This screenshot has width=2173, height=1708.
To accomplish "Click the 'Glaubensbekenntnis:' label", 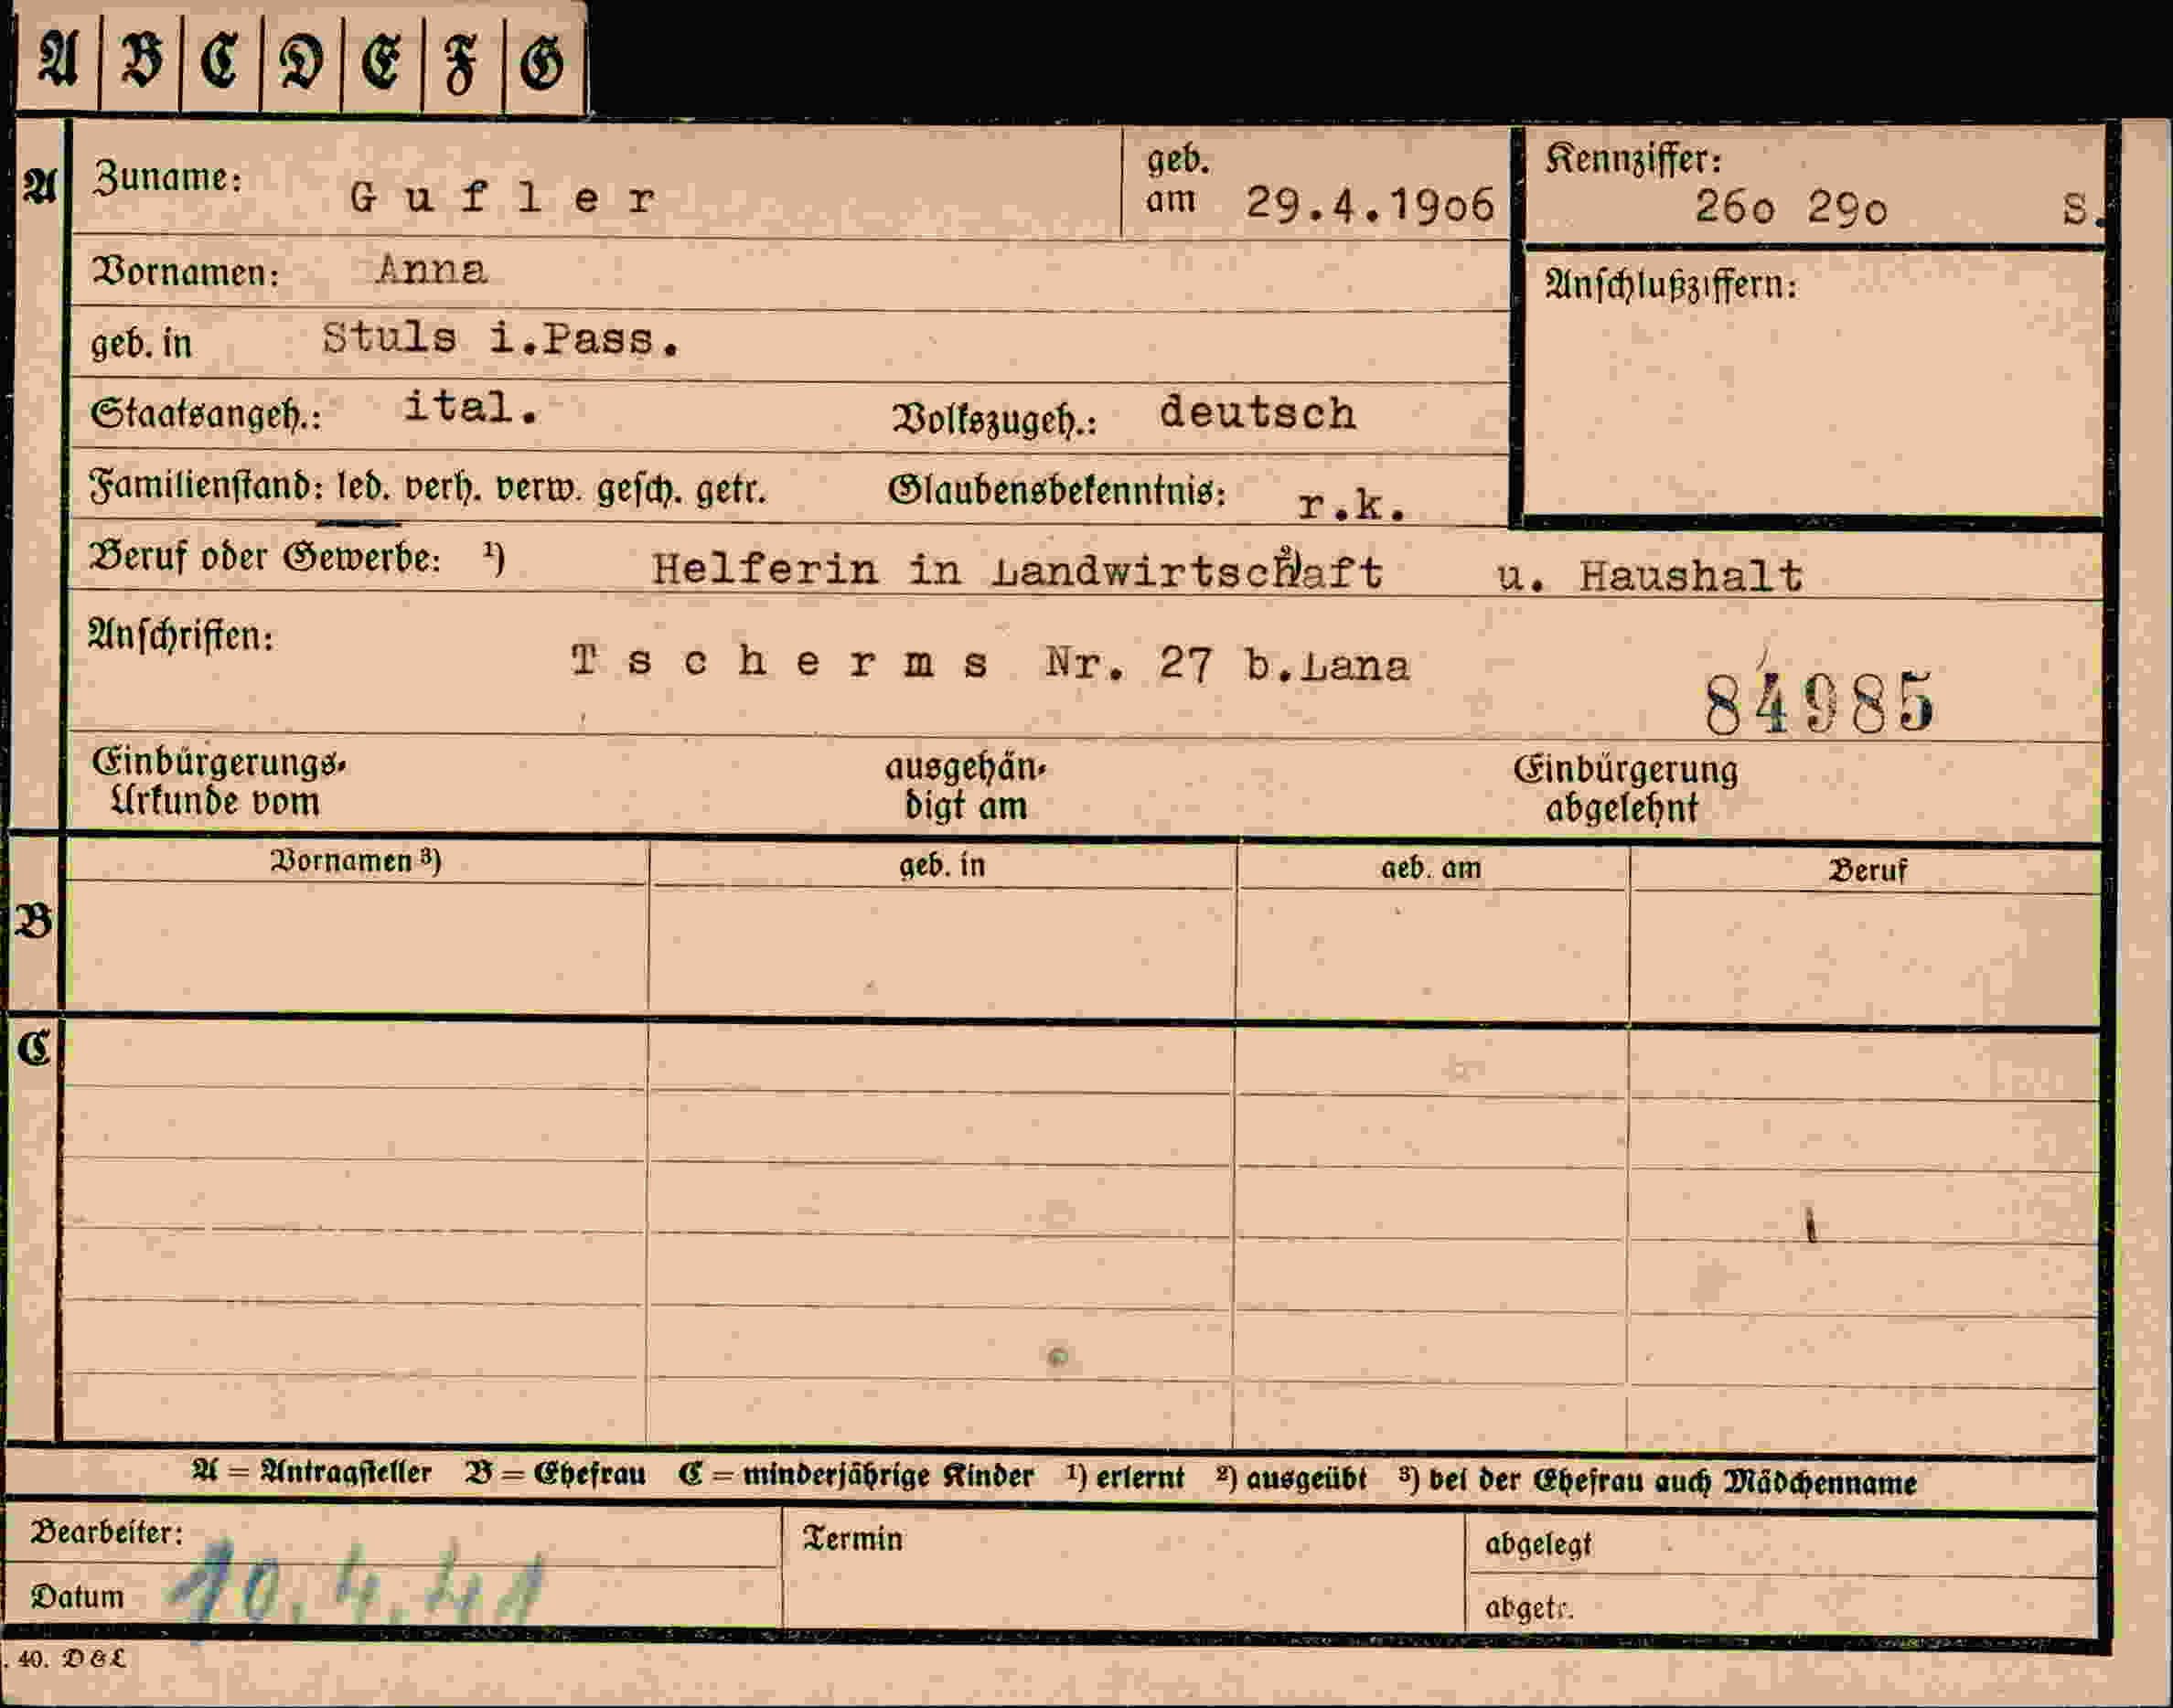I will coord(1057,491).
